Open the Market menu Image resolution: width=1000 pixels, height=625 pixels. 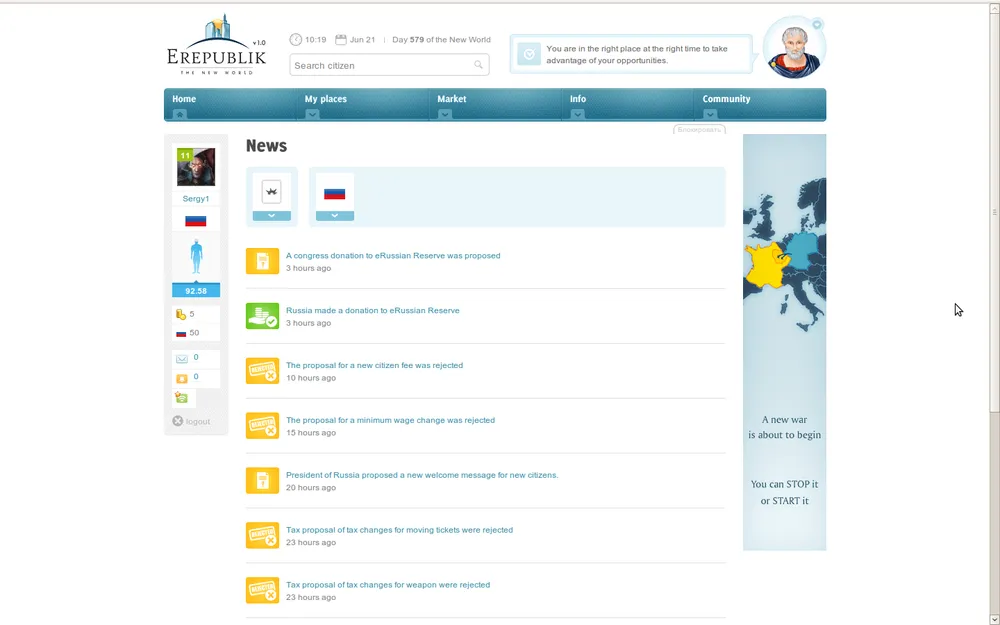pyautogui.click(x=452, y=99)
